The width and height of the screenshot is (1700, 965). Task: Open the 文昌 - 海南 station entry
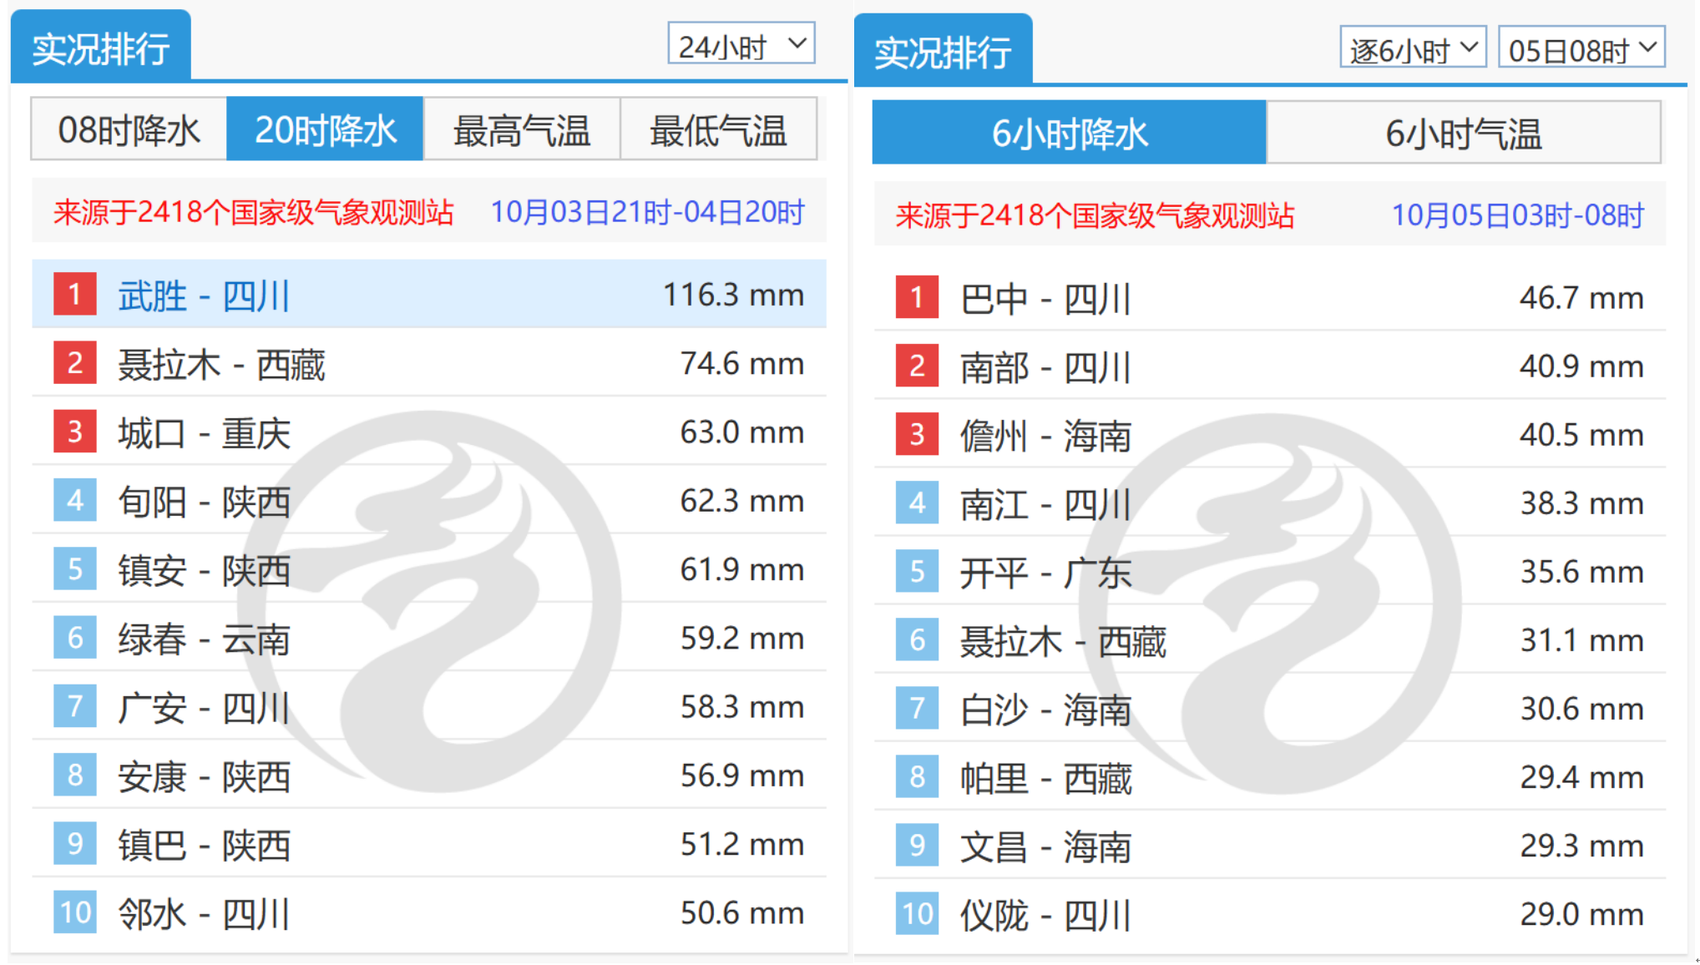(1045, 847)
